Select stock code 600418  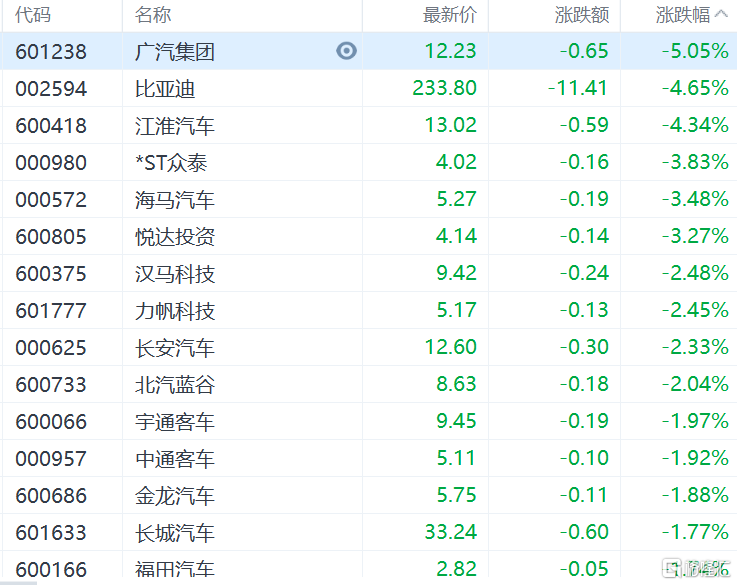coord(51,125)
